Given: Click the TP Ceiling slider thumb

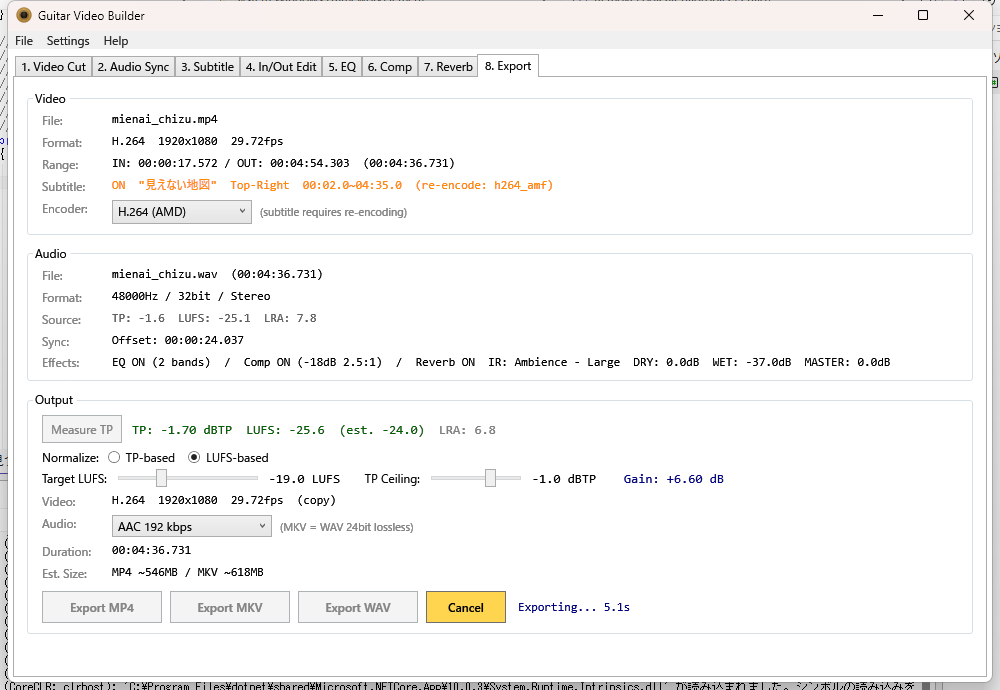Looking at the screenshot, I should point(490,479).
